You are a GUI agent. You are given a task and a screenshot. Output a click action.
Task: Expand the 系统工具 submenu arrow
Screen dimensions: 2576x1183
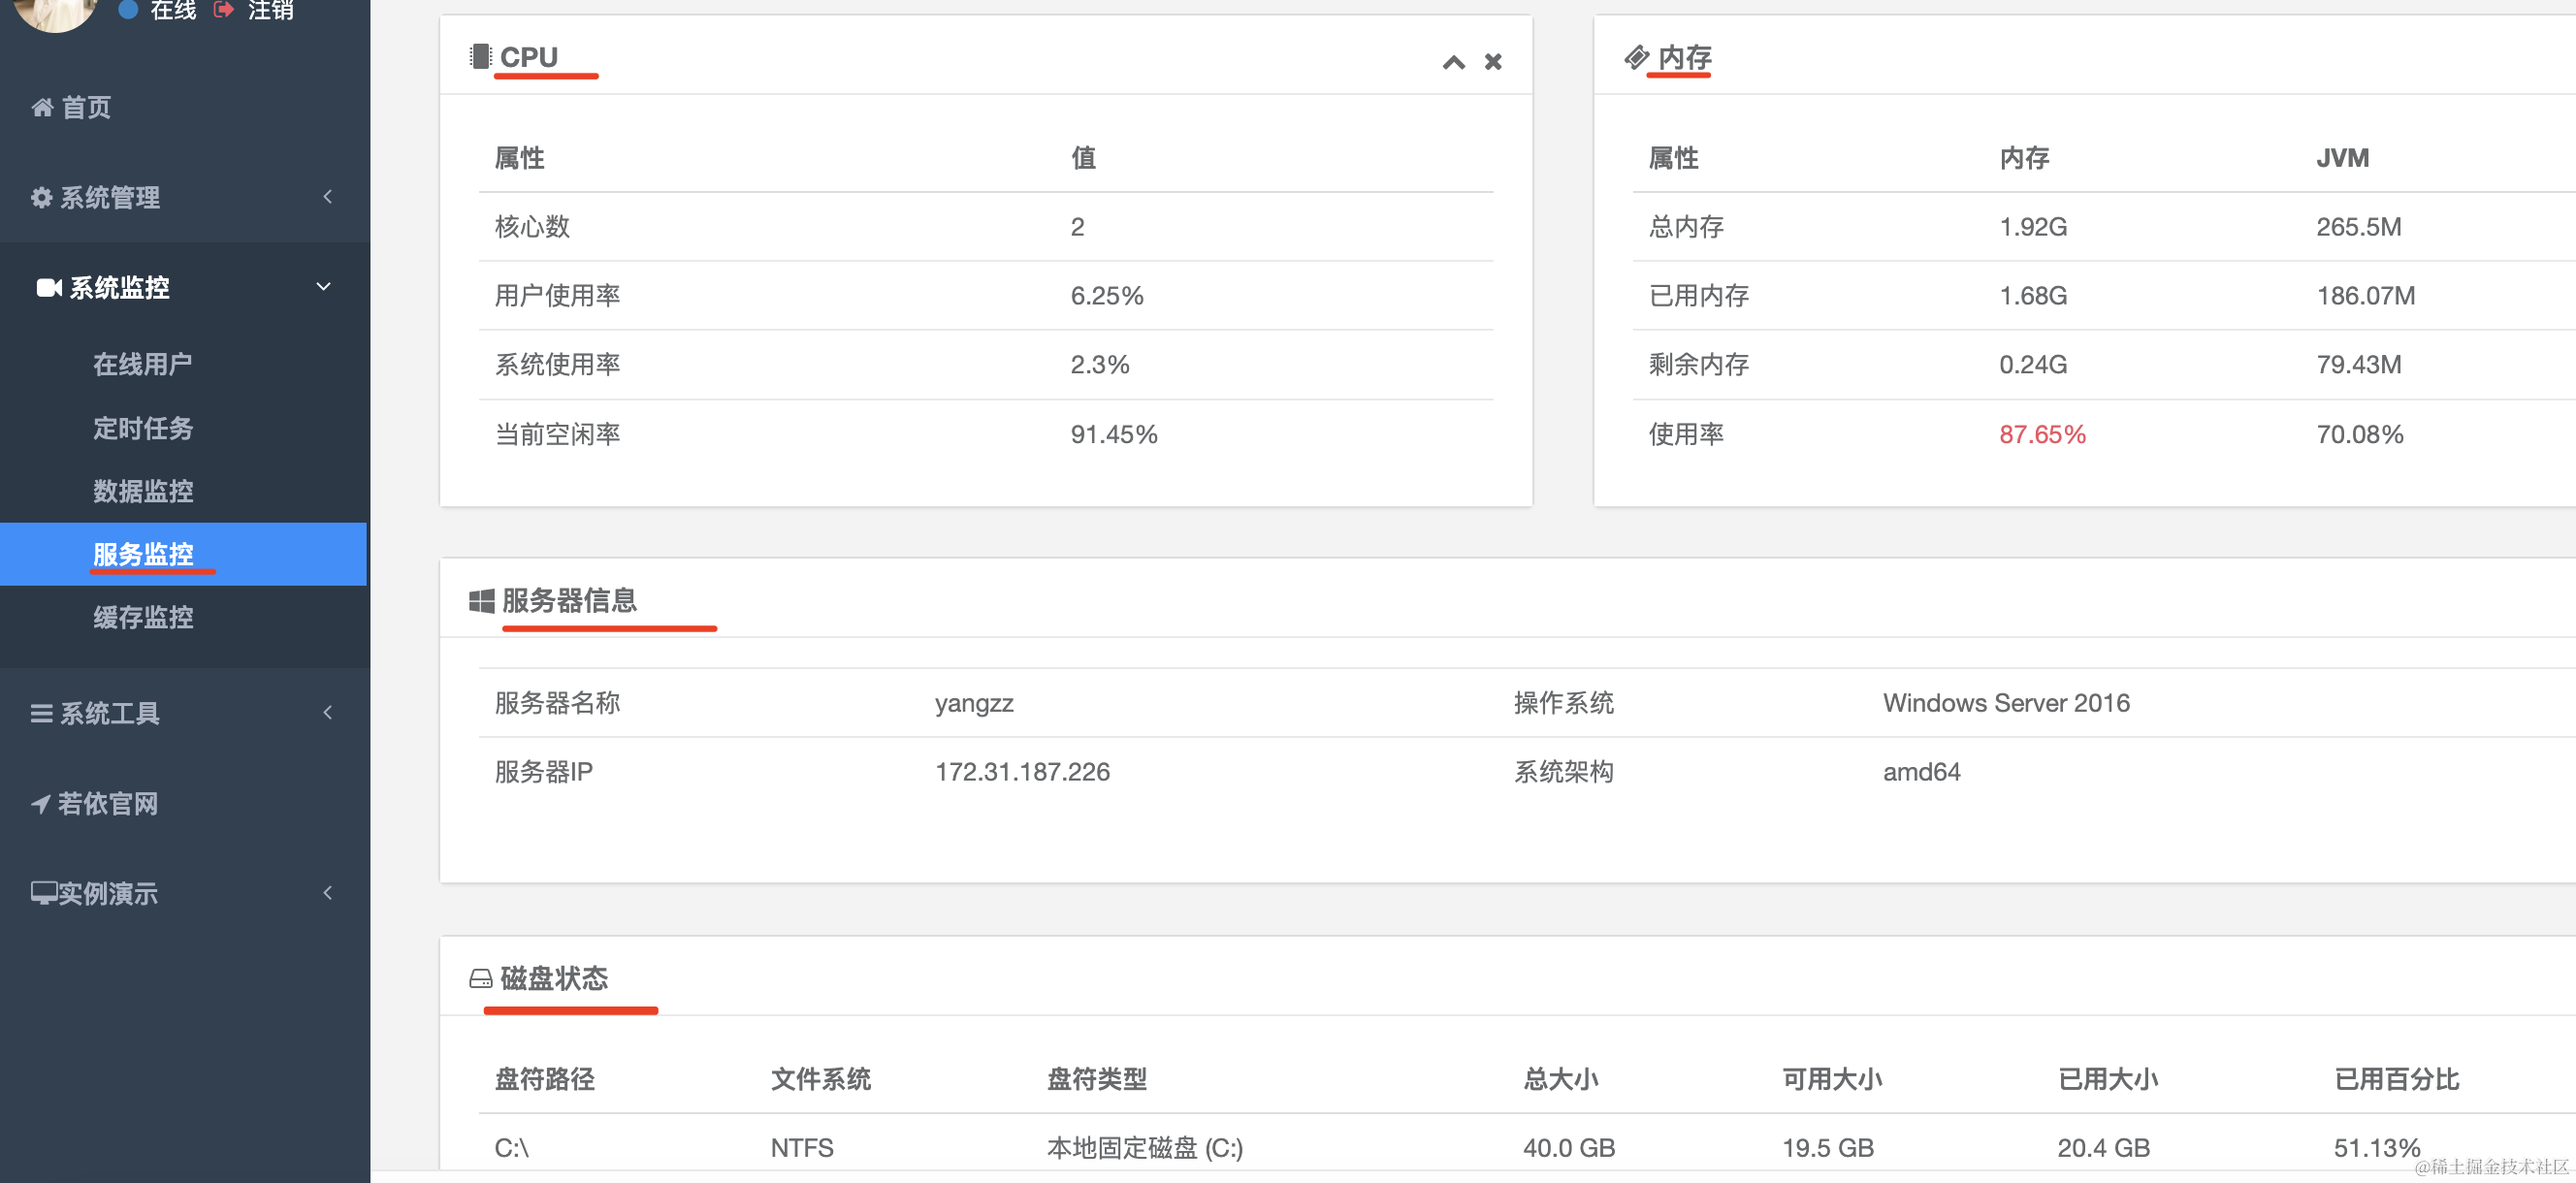click(327, 713)
